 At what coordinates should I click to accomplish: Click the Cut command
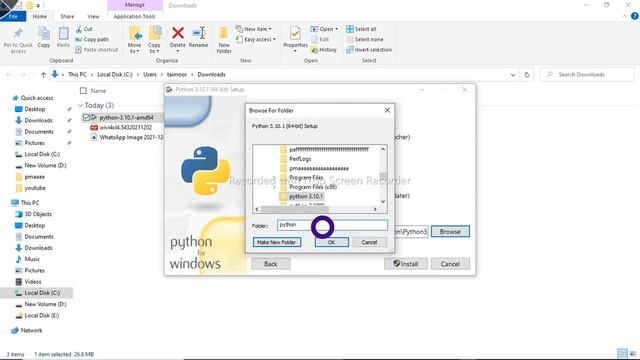pos(84,29)
